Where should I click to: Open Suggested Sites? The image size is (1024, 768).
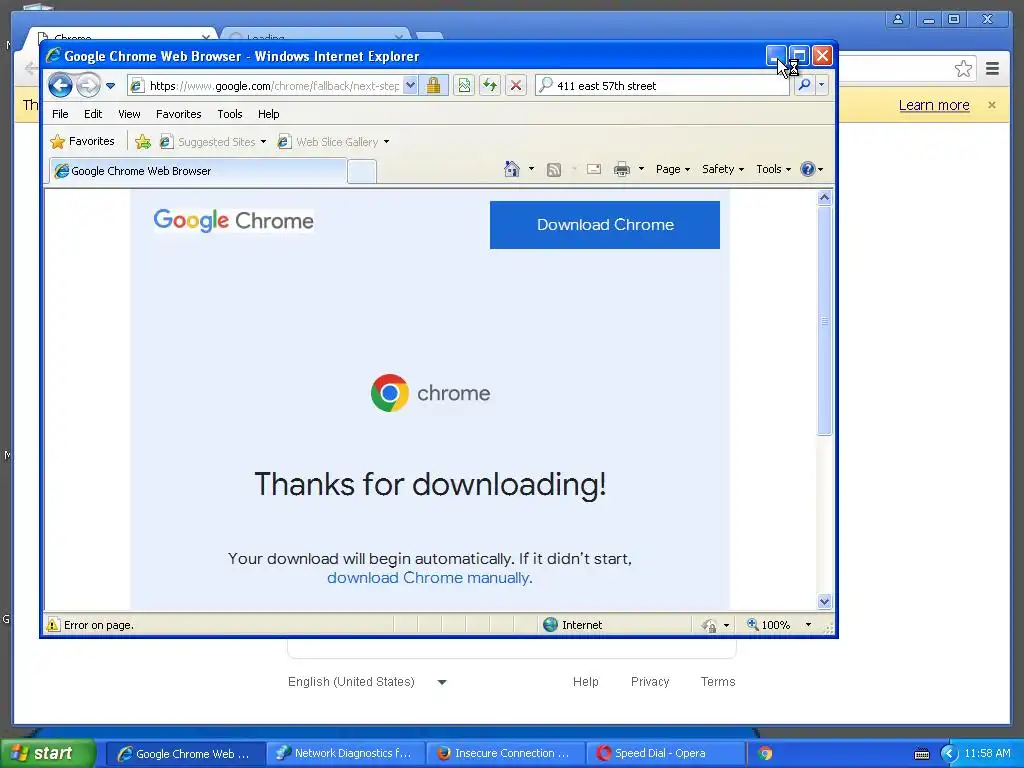[214, 142]
